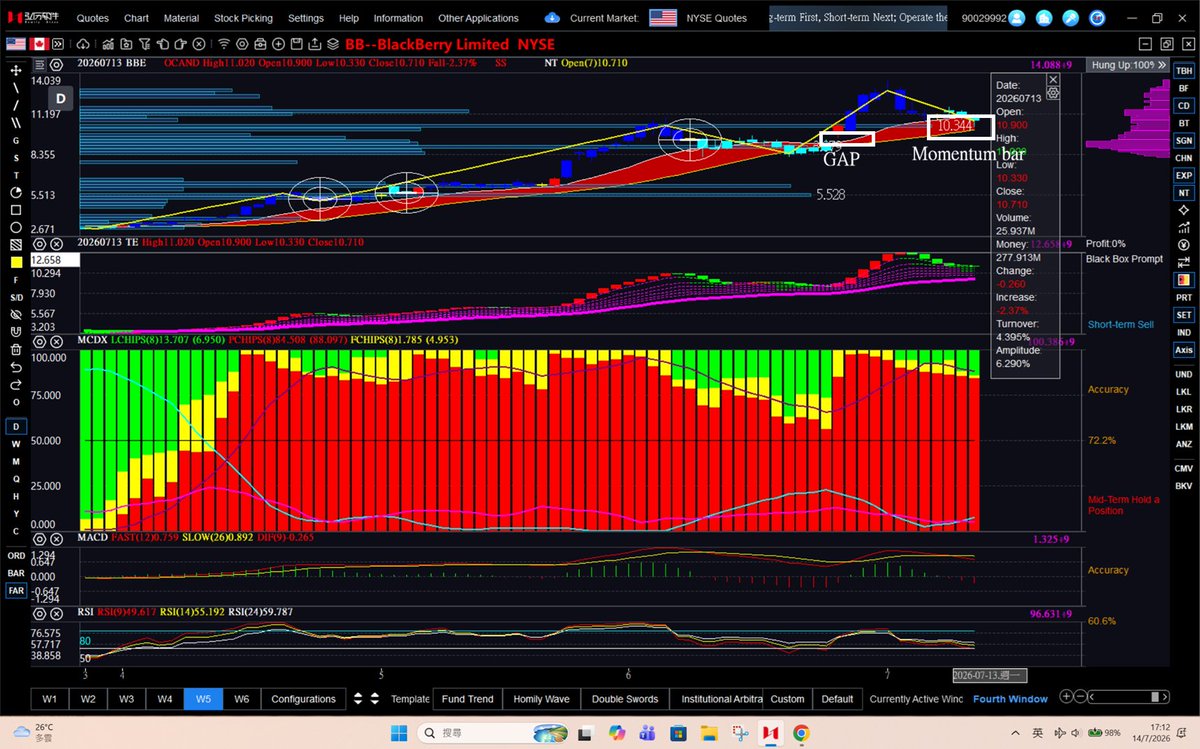Screen dimensions: 1200x749
Task: Open the user account avatar icon
Action: coord(1017,18)
